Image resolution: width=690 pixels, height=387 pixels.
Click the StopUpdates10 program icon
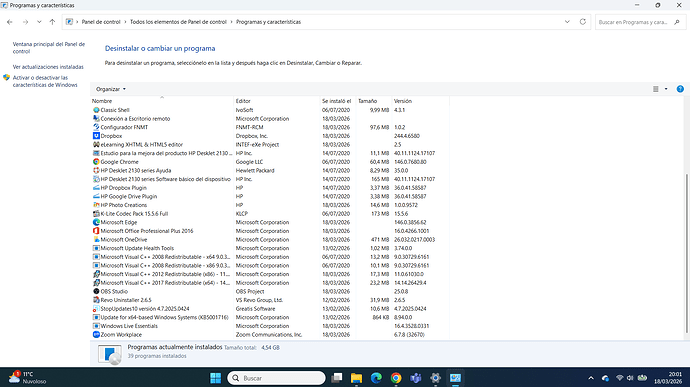click(96, 309)
